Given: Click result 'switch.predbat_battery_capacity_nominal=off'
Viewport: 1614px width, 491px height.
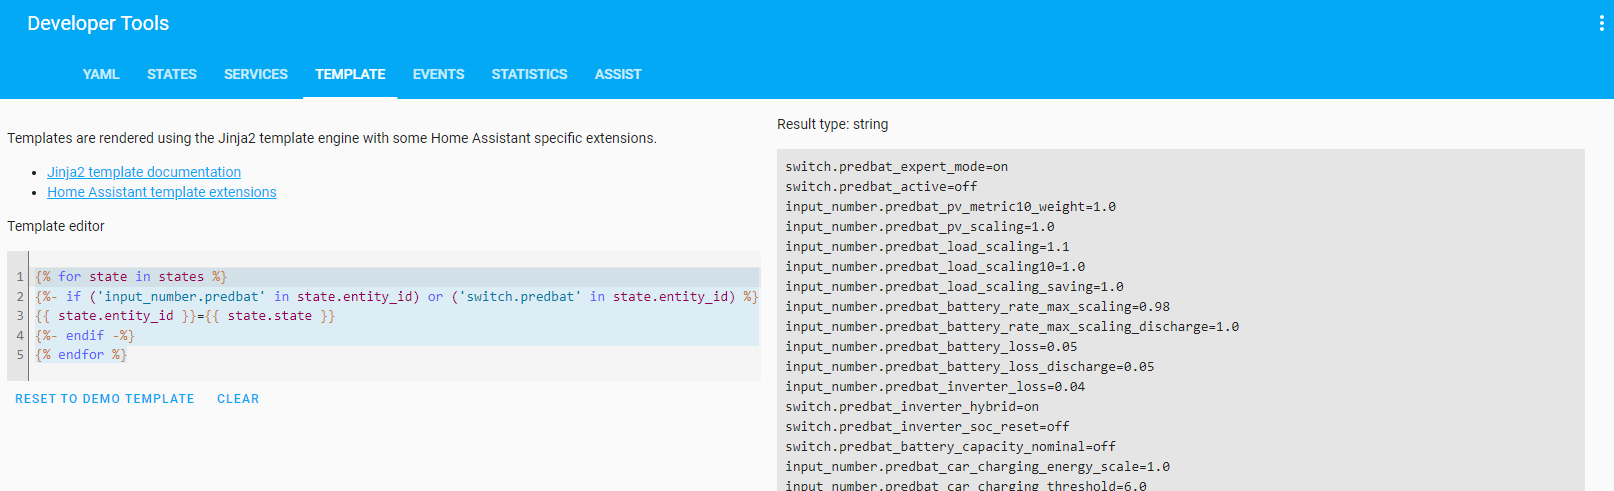Looking at the screenshot, I should click(950, 447).
